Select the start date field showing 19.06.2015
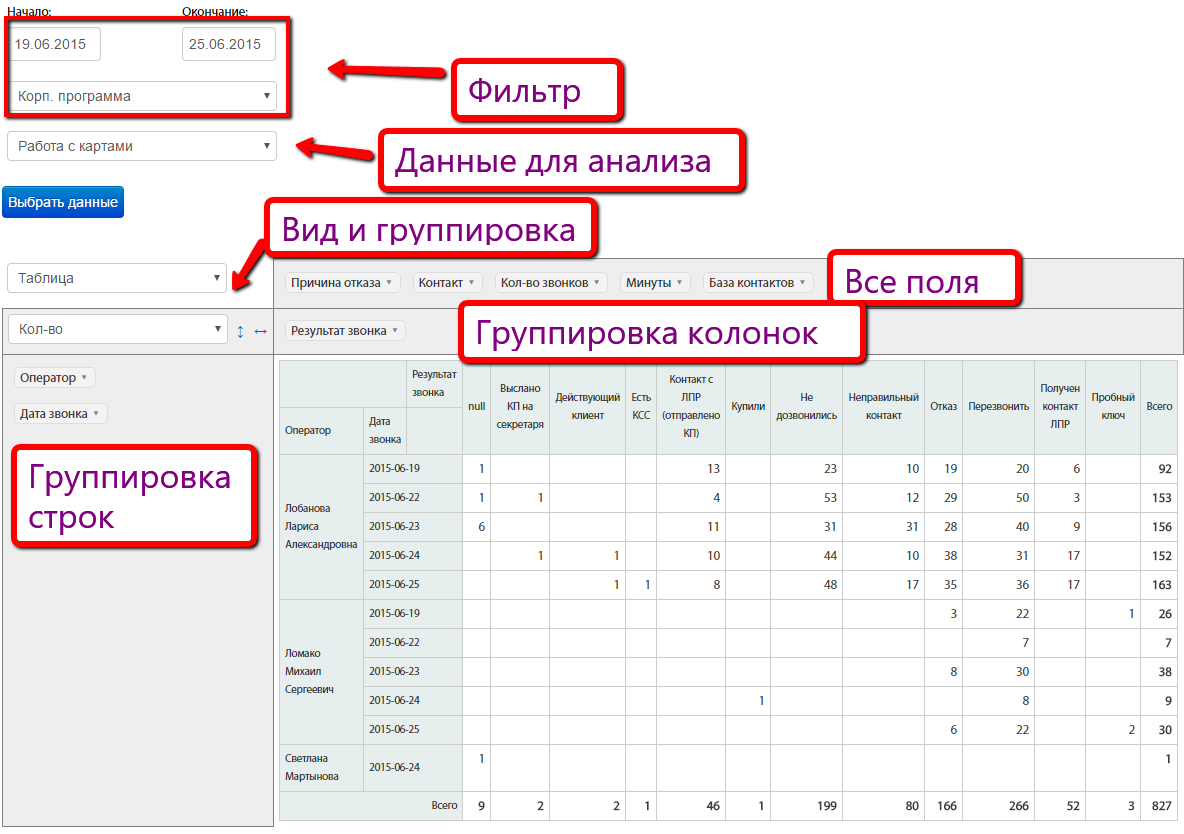The height and width of the screenshot is (834, 1184). tap(54, 43)
